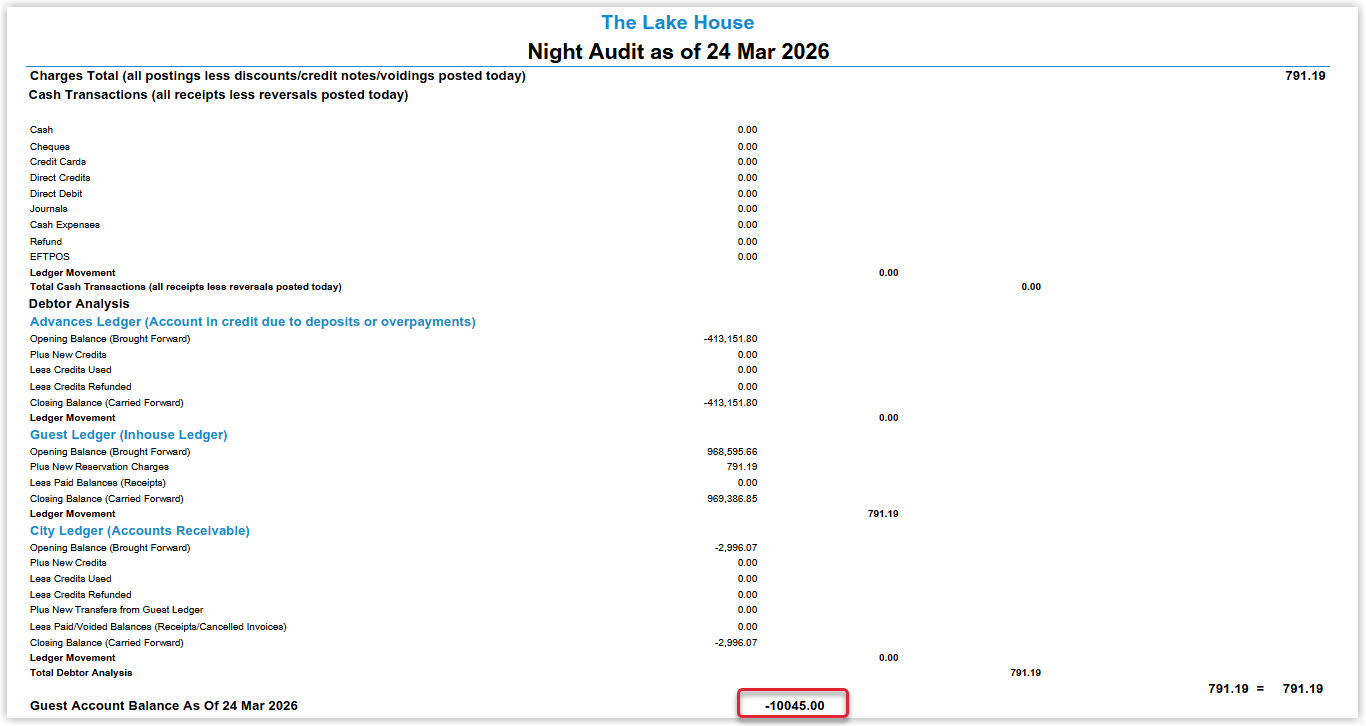Click the "Total Cash Transactions" summary label
The height and width of the screenshot is (726, 1366).
point(186,287)
